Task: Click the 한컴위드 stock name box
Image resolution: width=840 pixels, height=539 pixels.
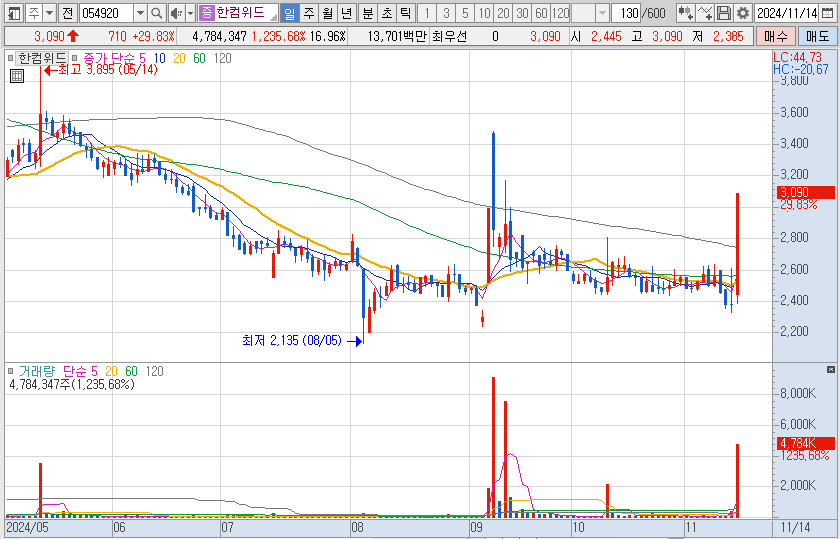Action: pyautogui.click(x=246, y=13)
